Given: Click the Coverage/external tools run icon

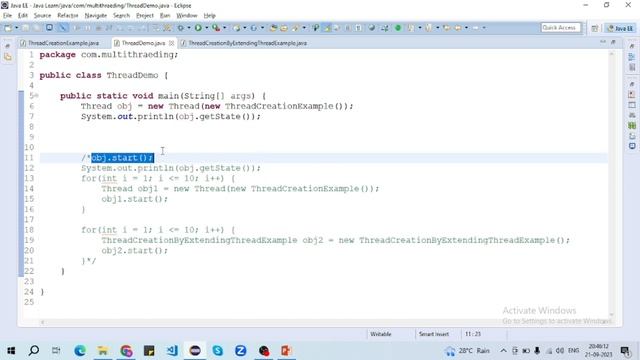Looking at the screenshot, I should 216,28.
